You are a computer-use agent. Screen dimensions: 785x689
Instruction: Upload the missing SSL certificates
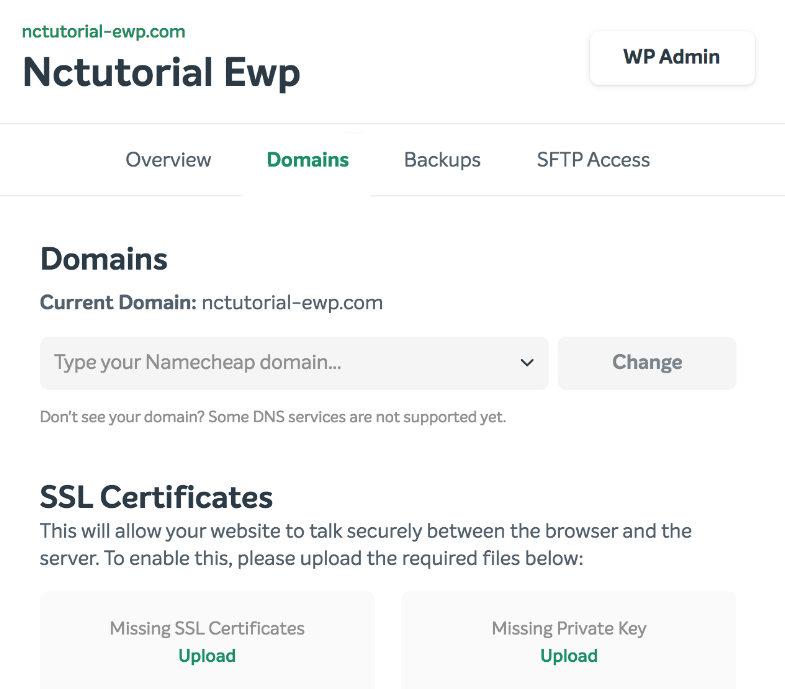(207, 656)
